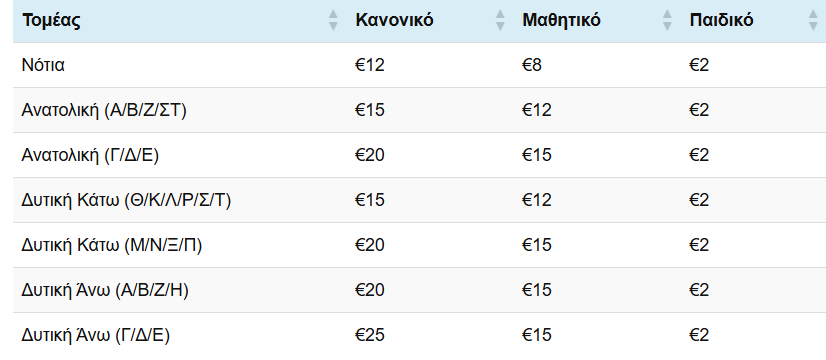The height and width of the screenshot is (360, 826).
Task: Sort table by Τομέας column arrows
Action: coord(333,20)
